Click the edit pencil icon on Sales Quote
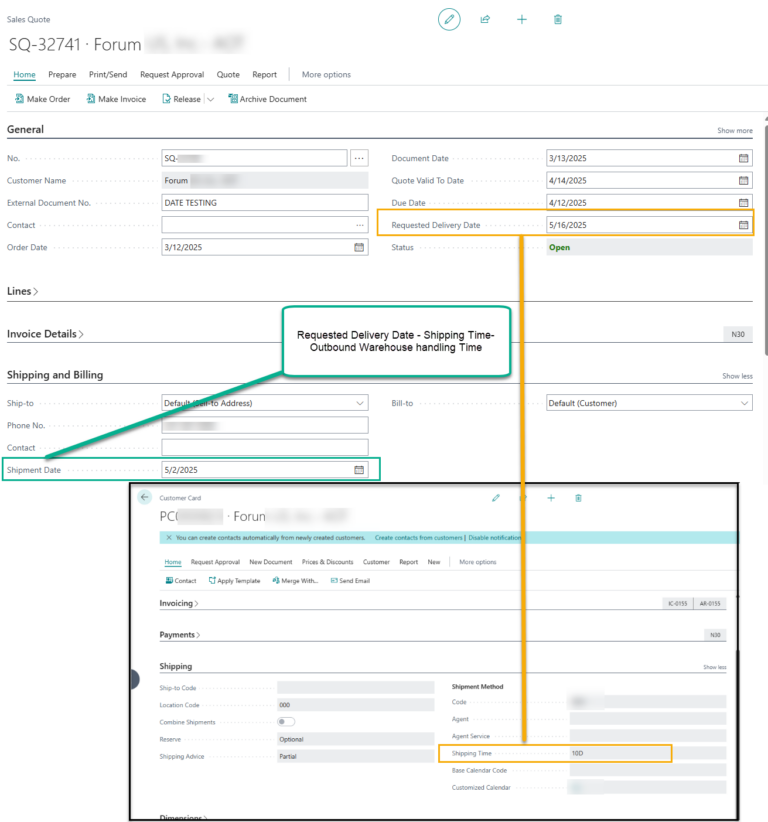 [x=450, y=19]
